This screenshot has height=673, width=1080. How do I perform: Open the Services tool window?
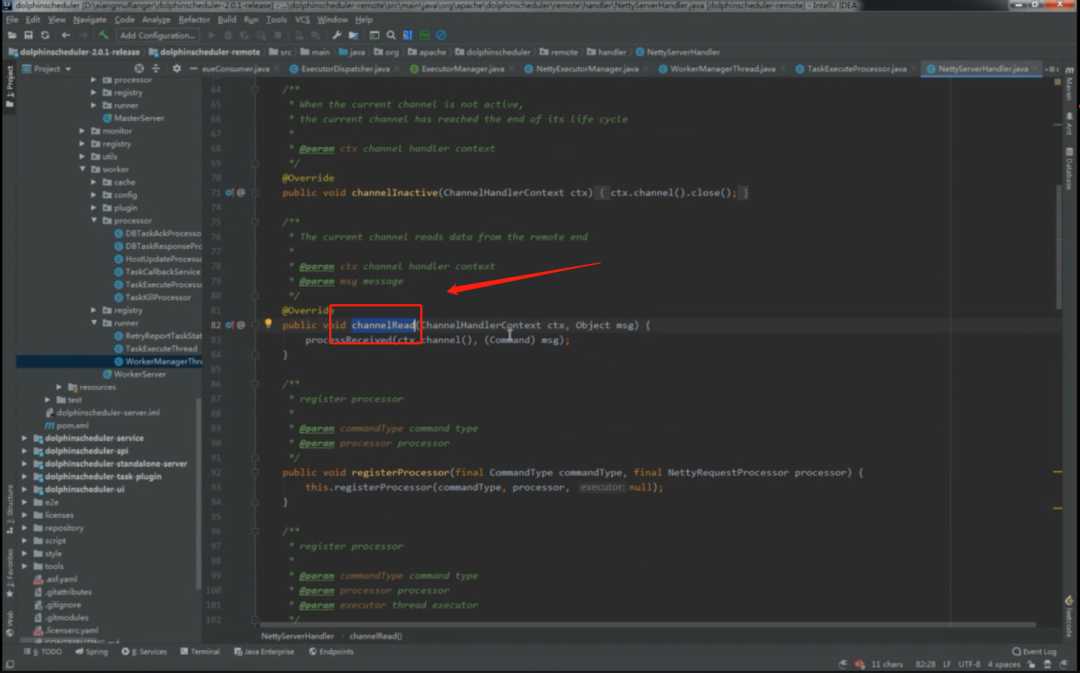(144, 652)
